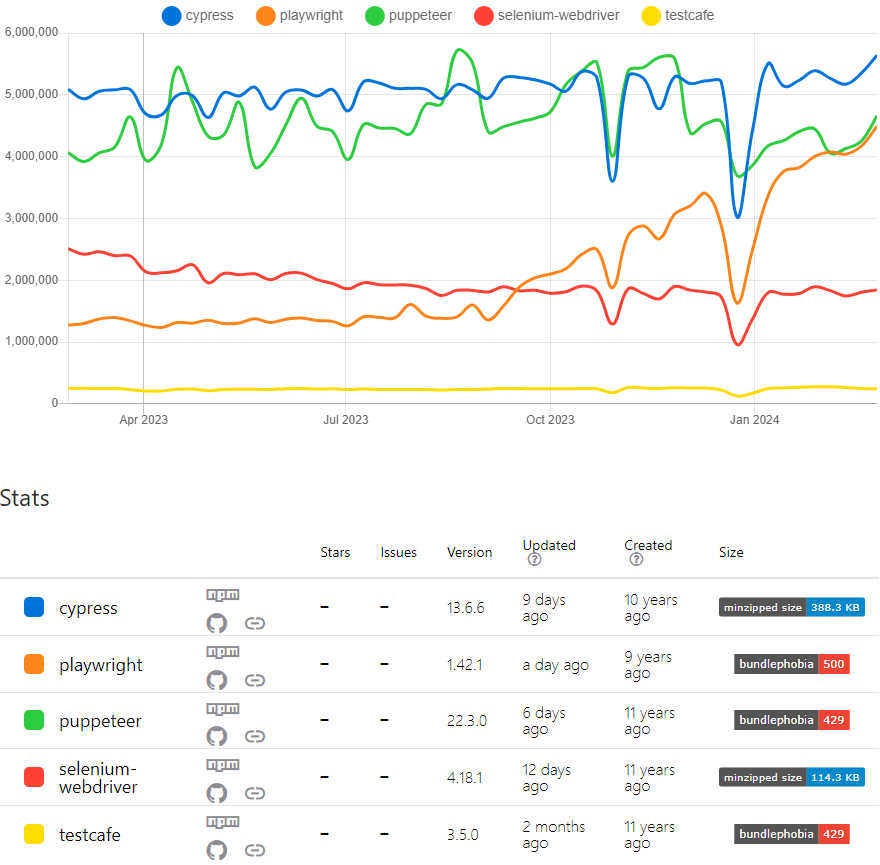This screenshot has height=865, width=880.
Task: Click the Updated column header
Action: pos(549,545)
